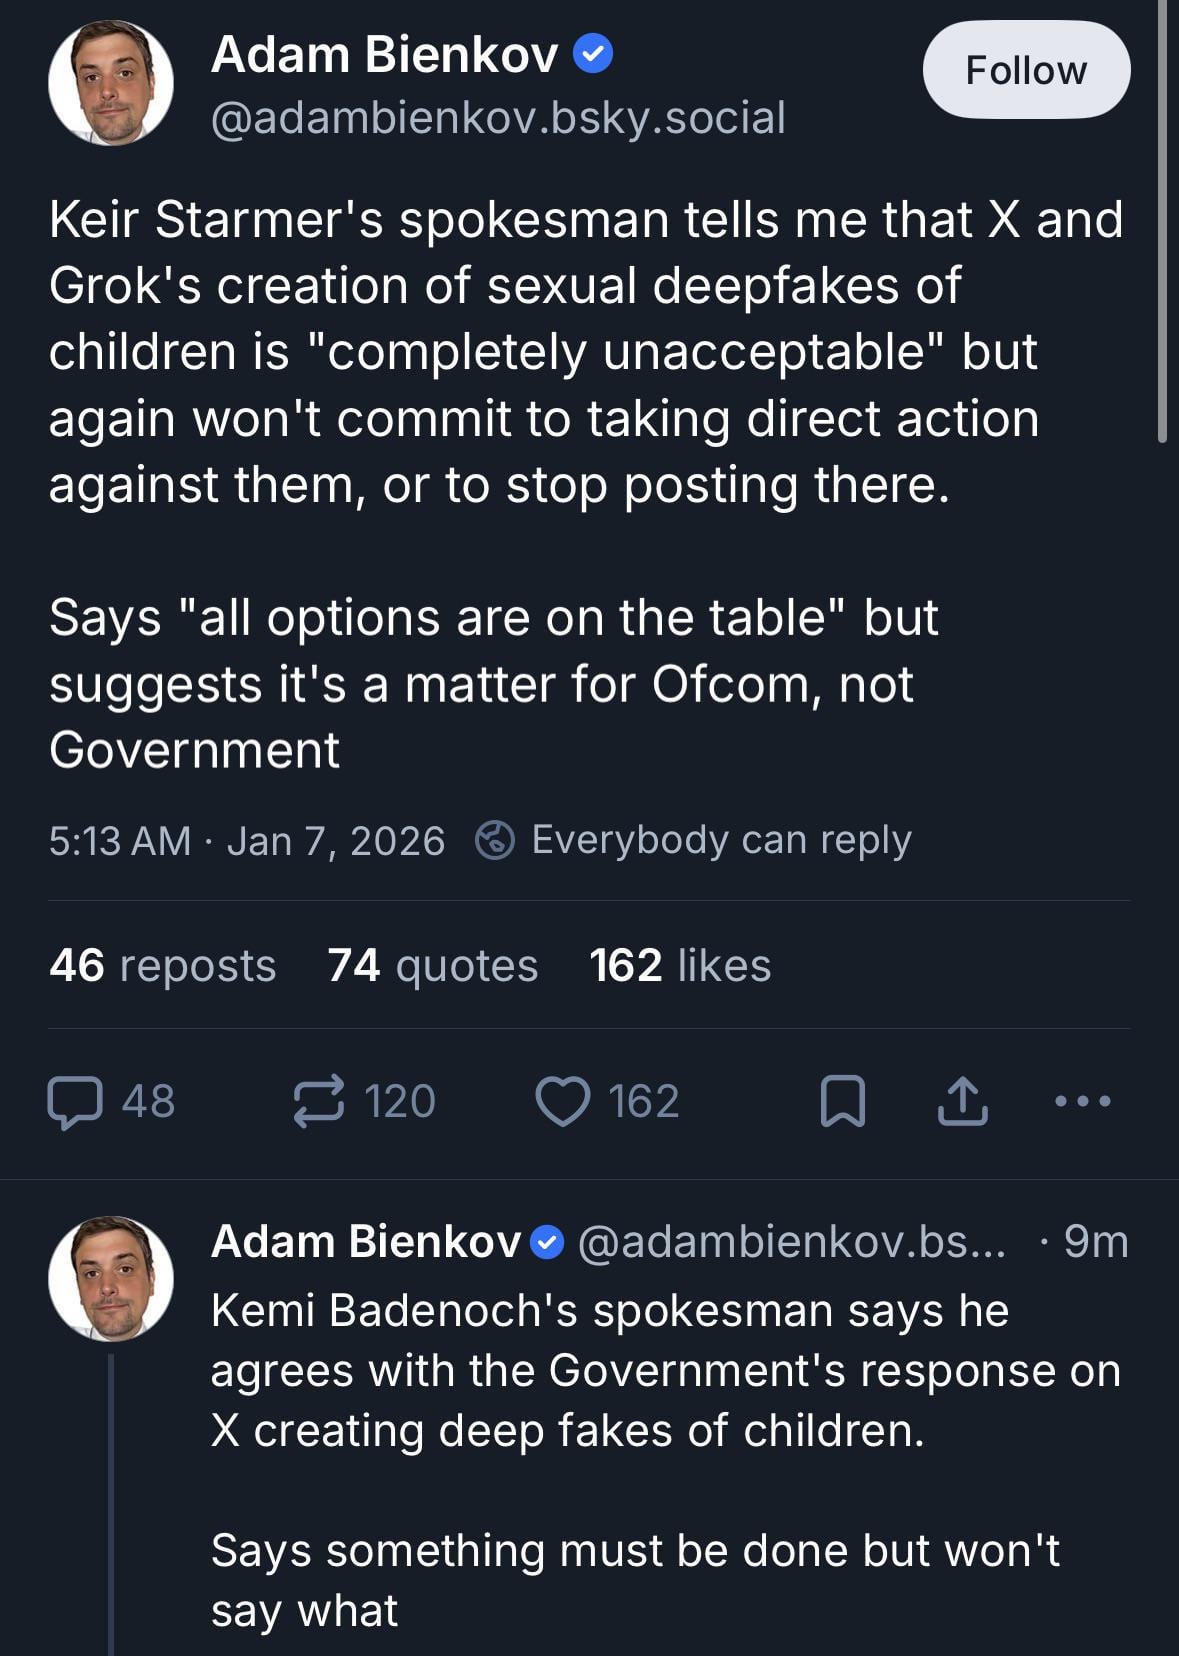Click the Adam Bienkov name in reply

(366, 1242)
